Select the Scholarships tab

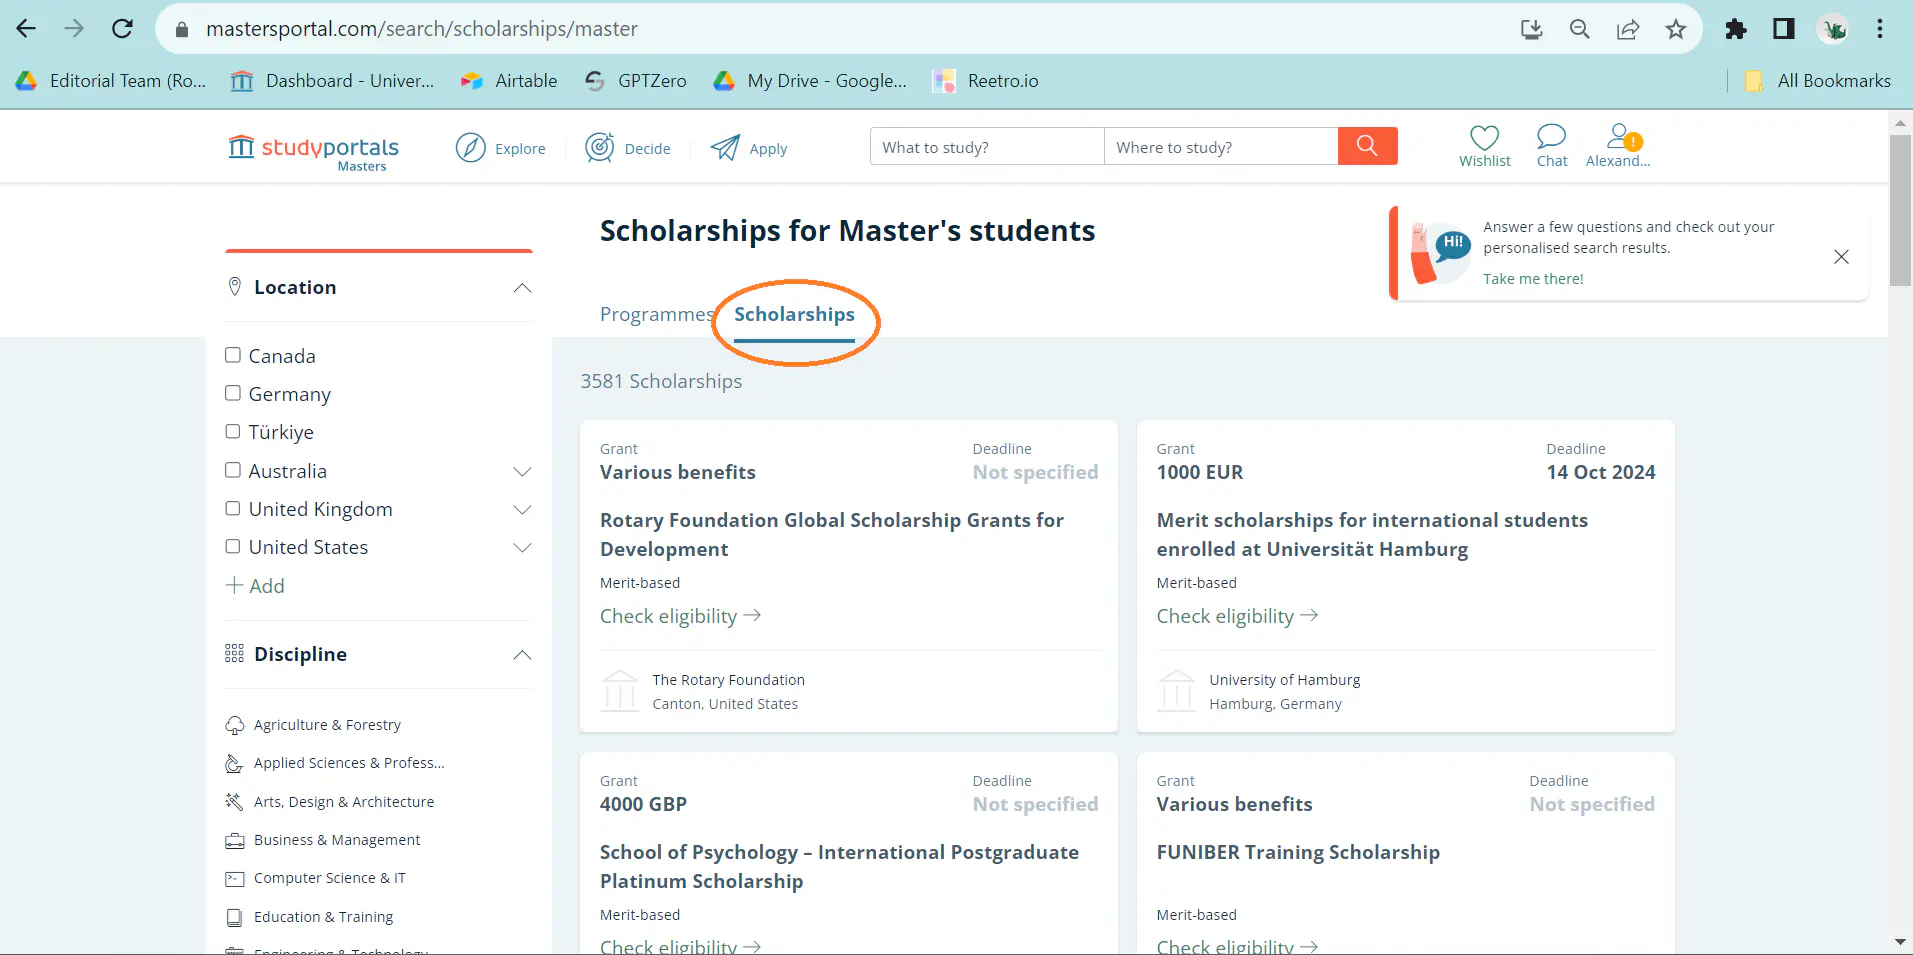[x=794, y=314]
